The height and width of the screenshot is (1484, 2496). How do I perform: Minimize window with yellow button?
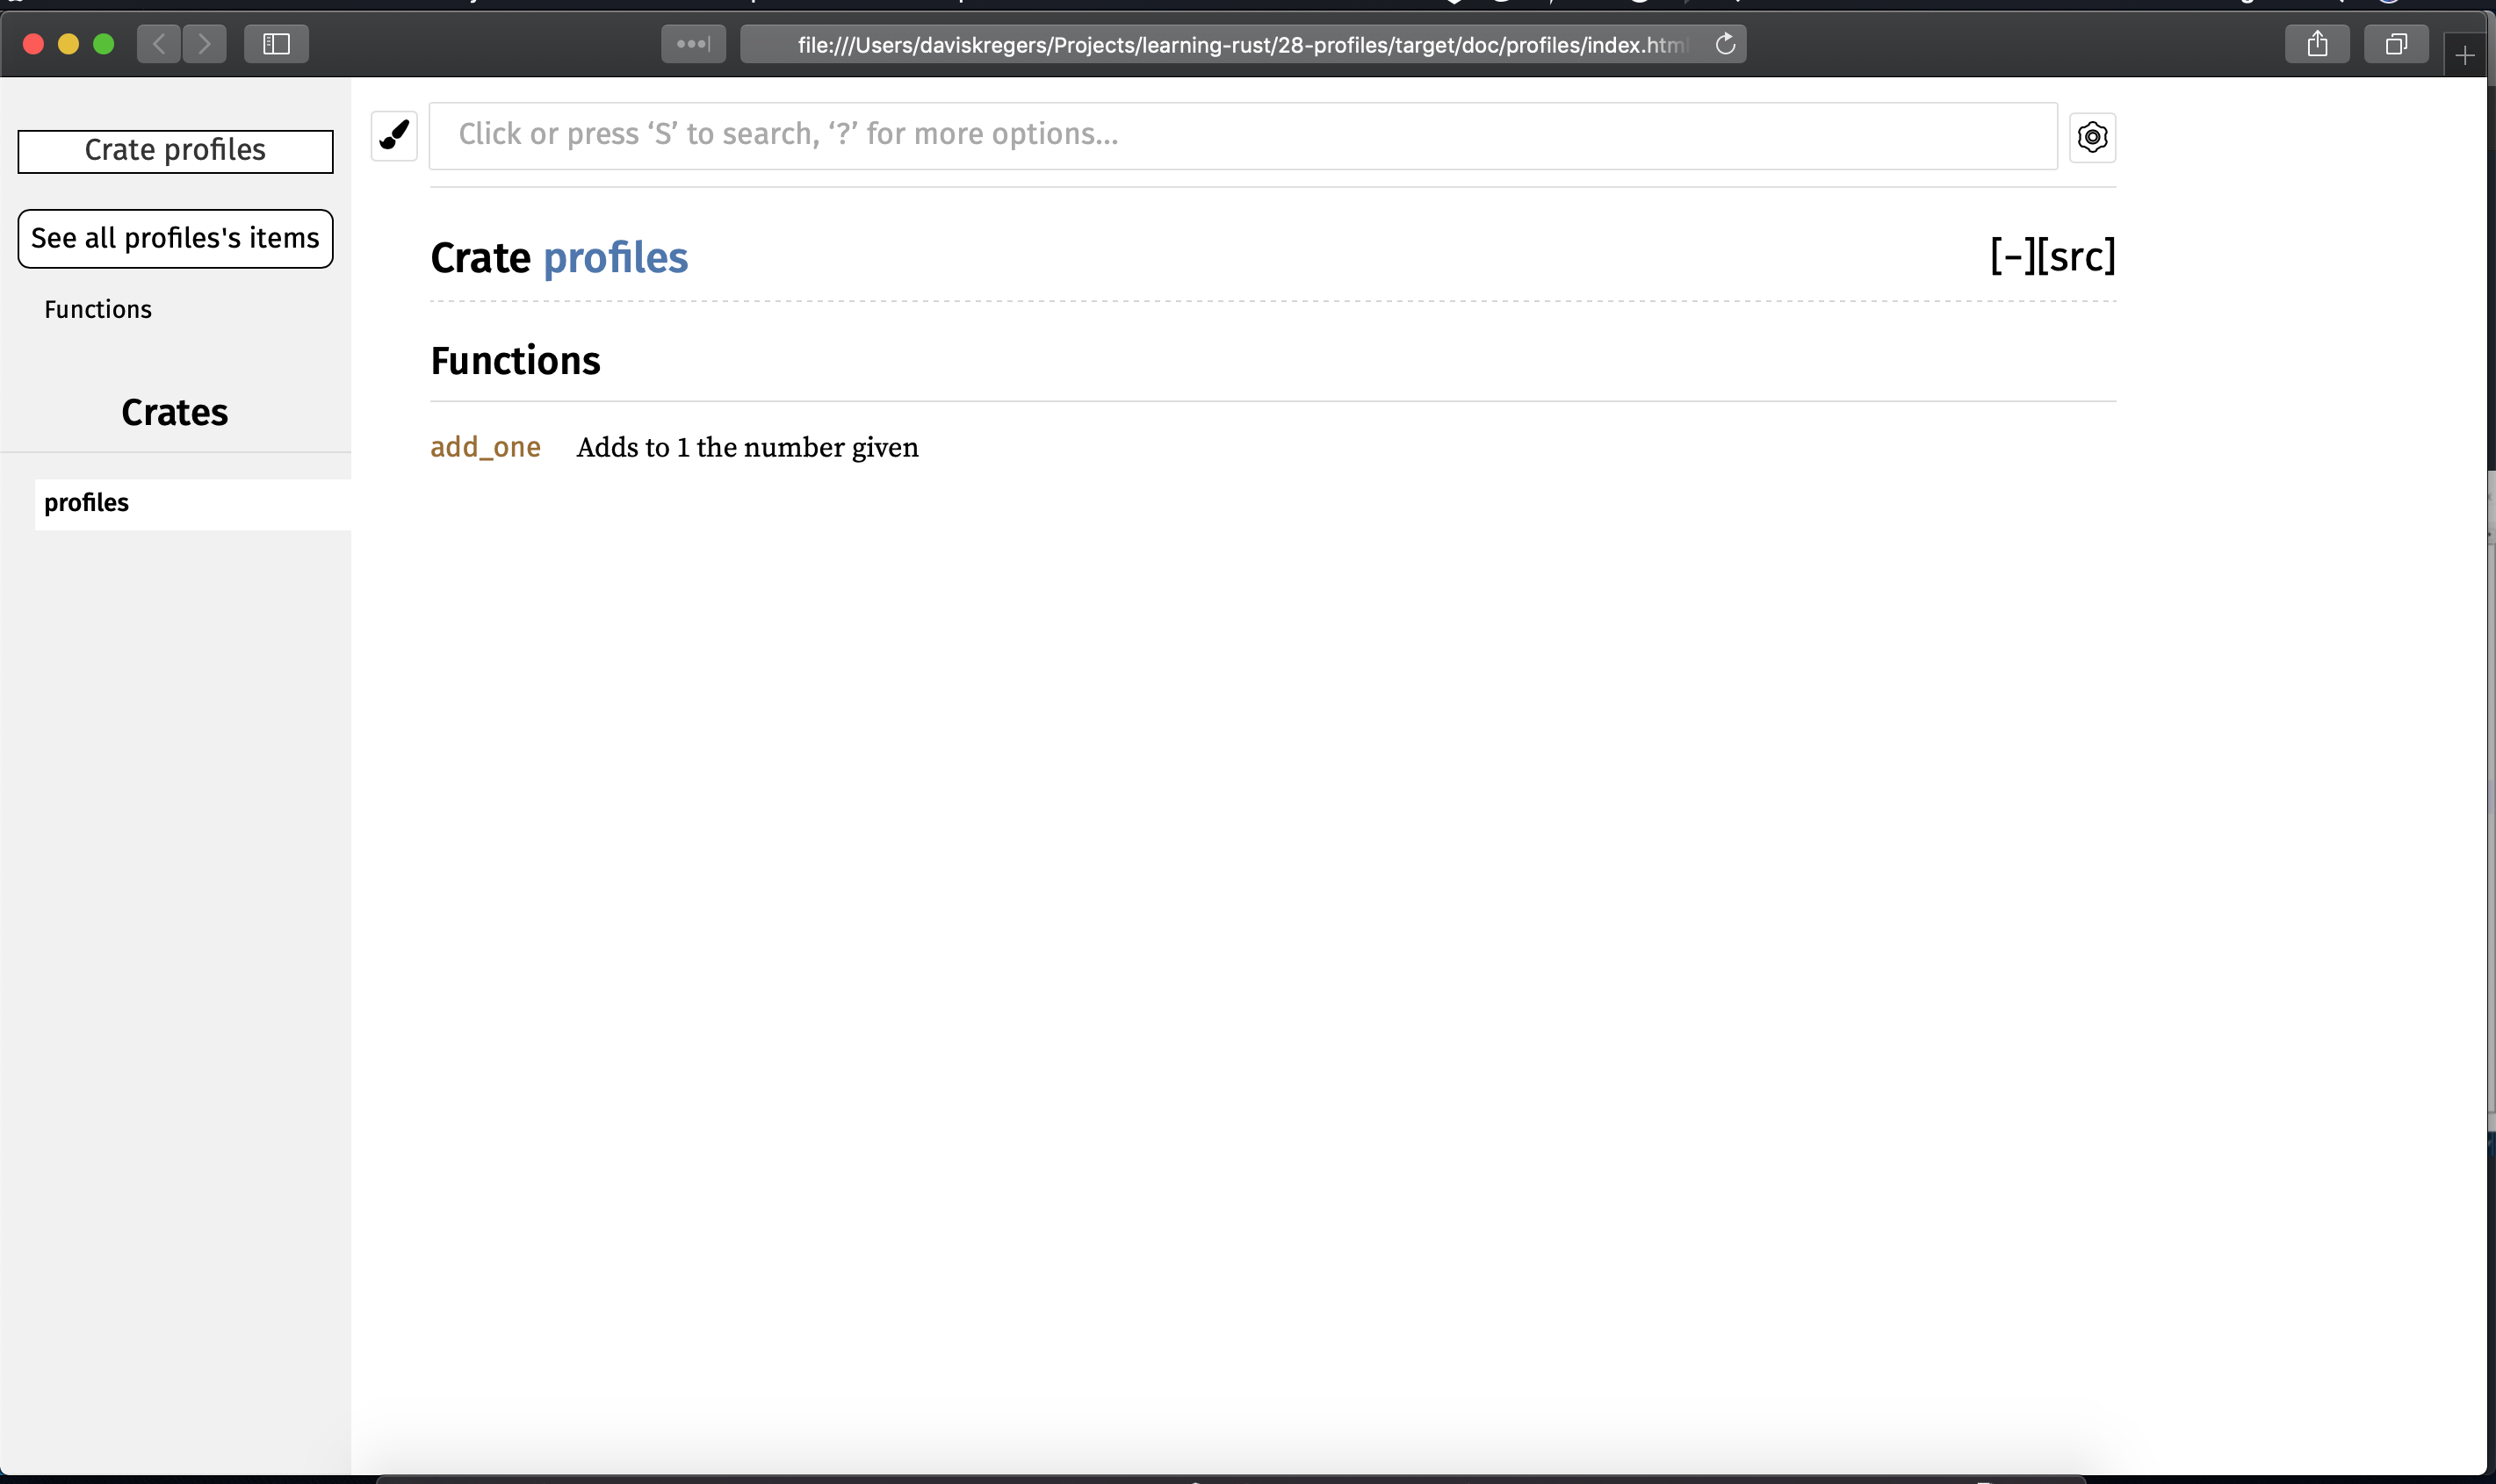(x=68, y=44)
